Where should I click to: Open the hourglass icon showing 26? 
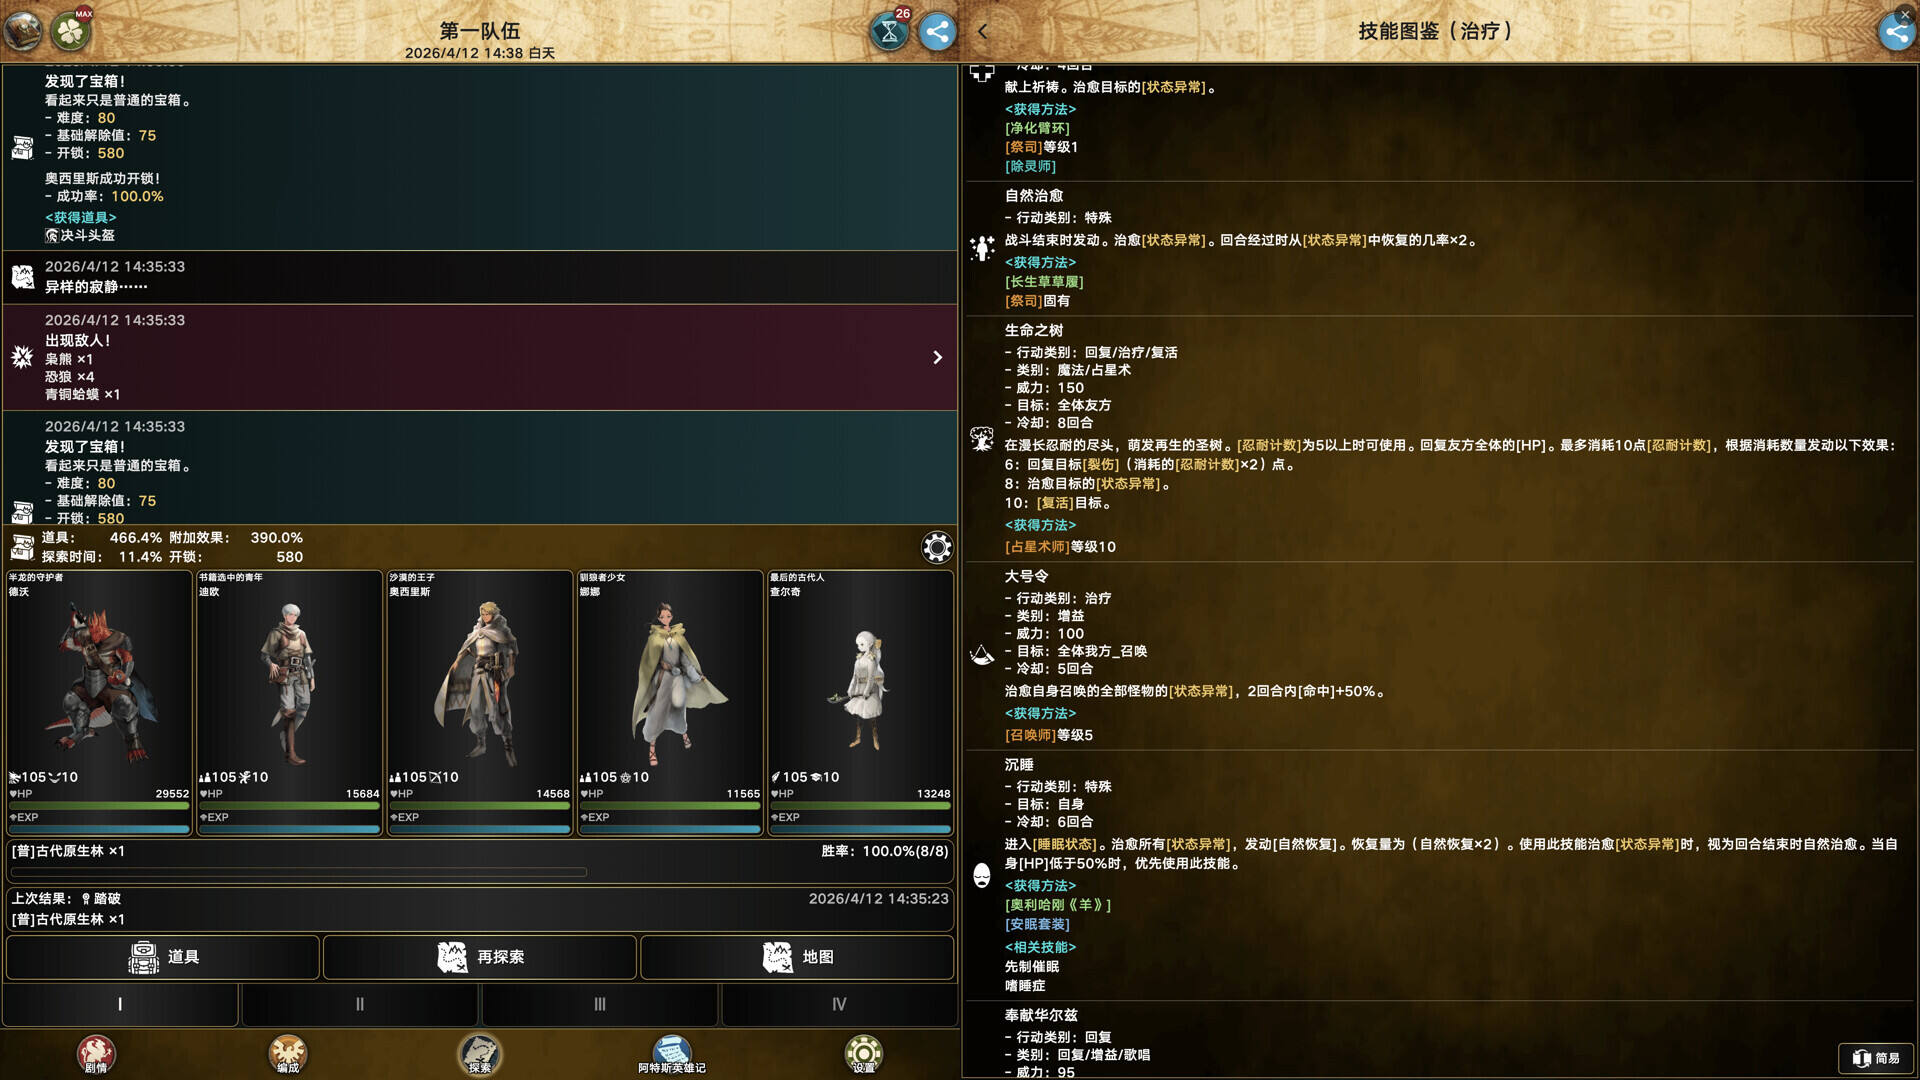coord(889,31)
